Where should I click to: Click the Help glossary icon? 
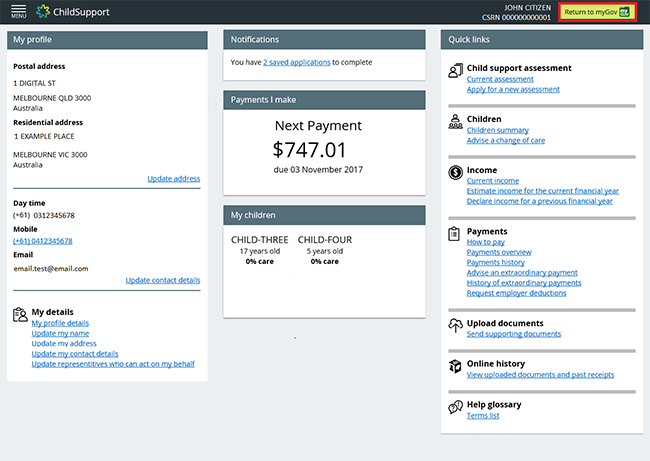(455, 407)
